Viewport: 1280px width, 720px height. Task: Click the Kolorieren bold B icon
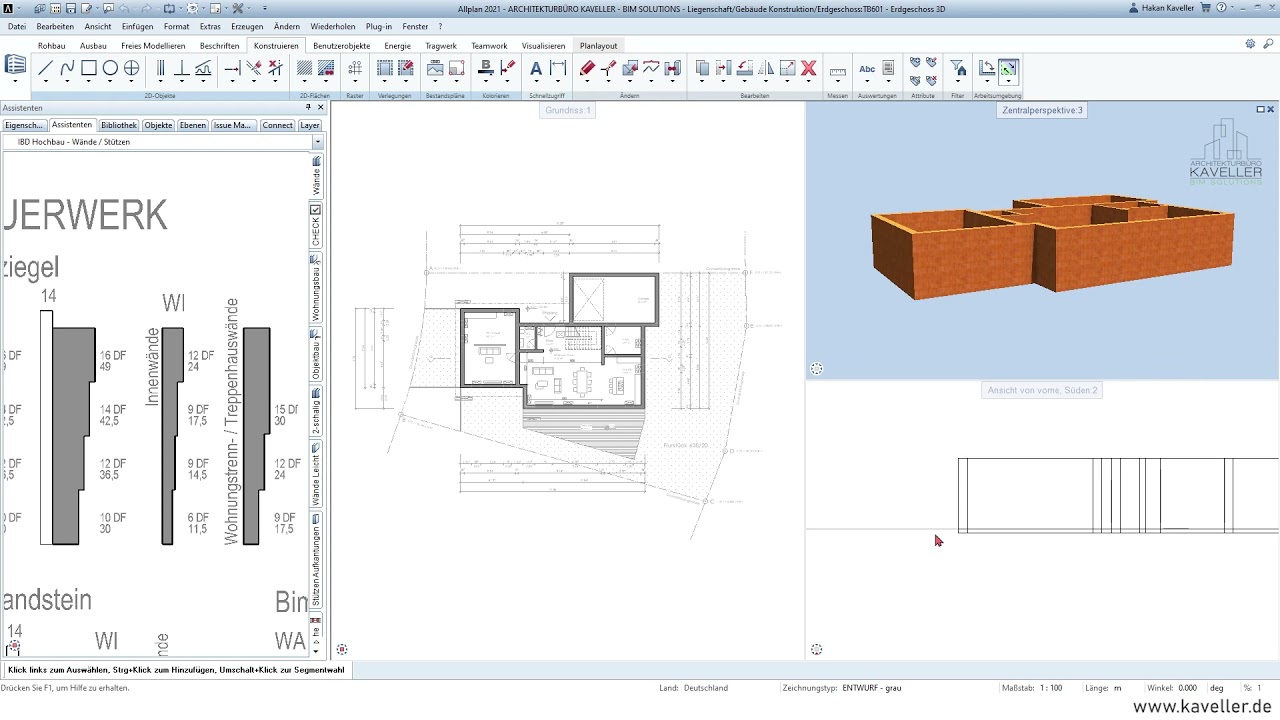pos(486,68)
